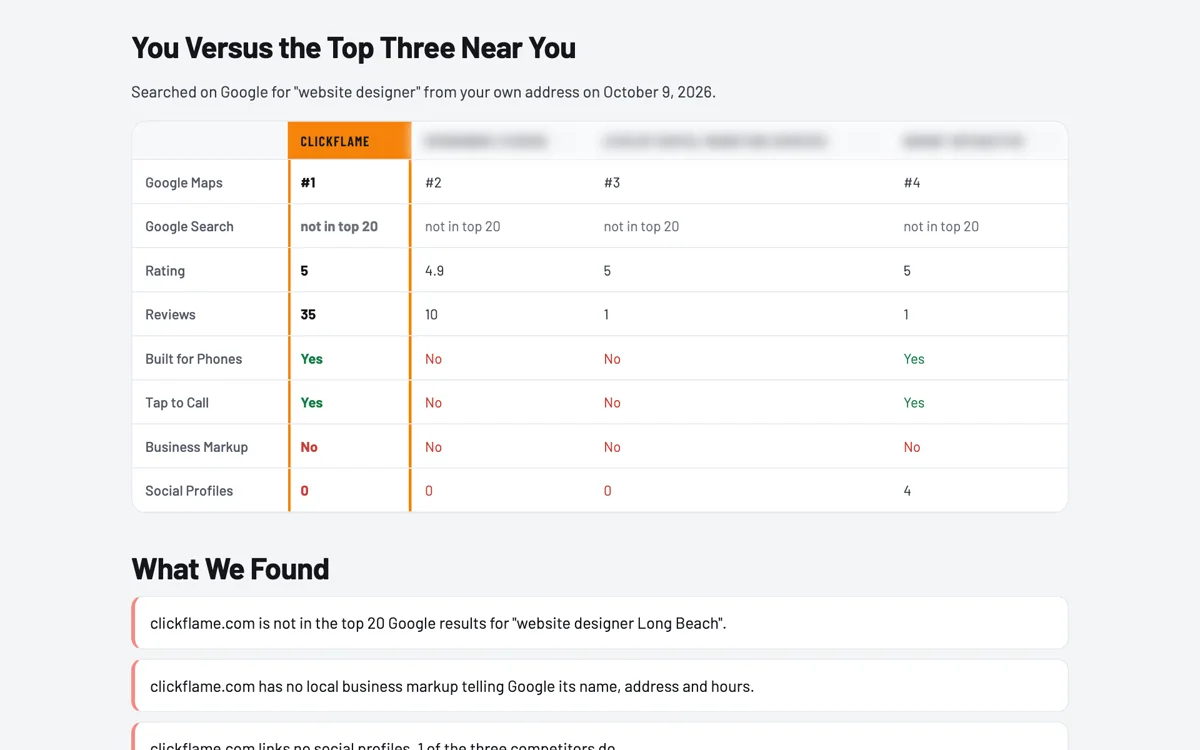Click the bold "#1" Google Maps rank

pos(308,183)
